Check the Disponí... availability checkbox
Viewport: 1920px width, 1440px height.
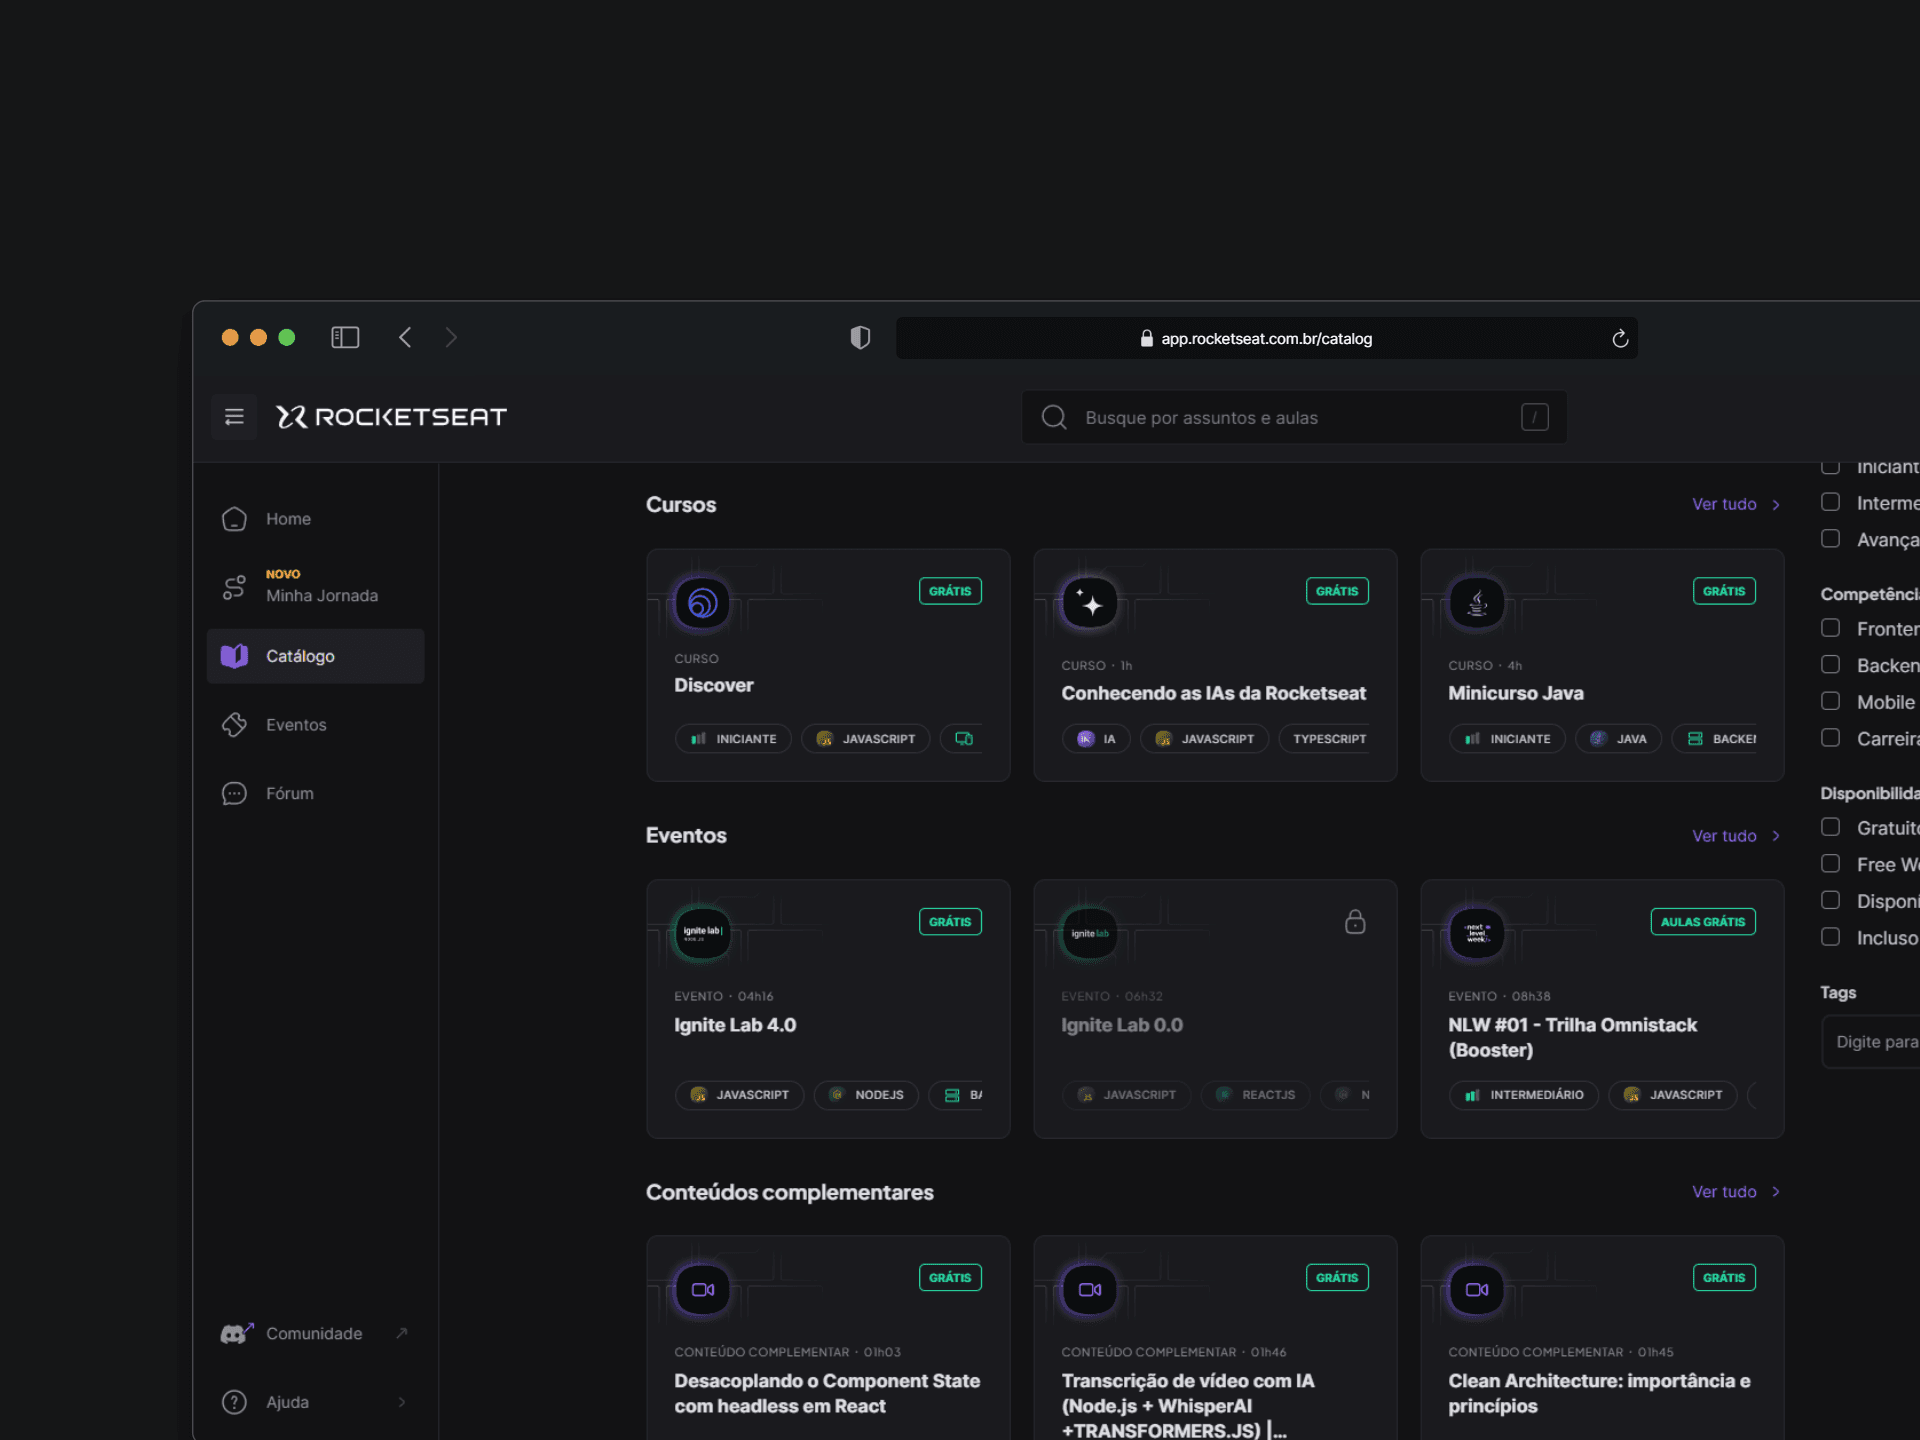(x=1830, y=900)
